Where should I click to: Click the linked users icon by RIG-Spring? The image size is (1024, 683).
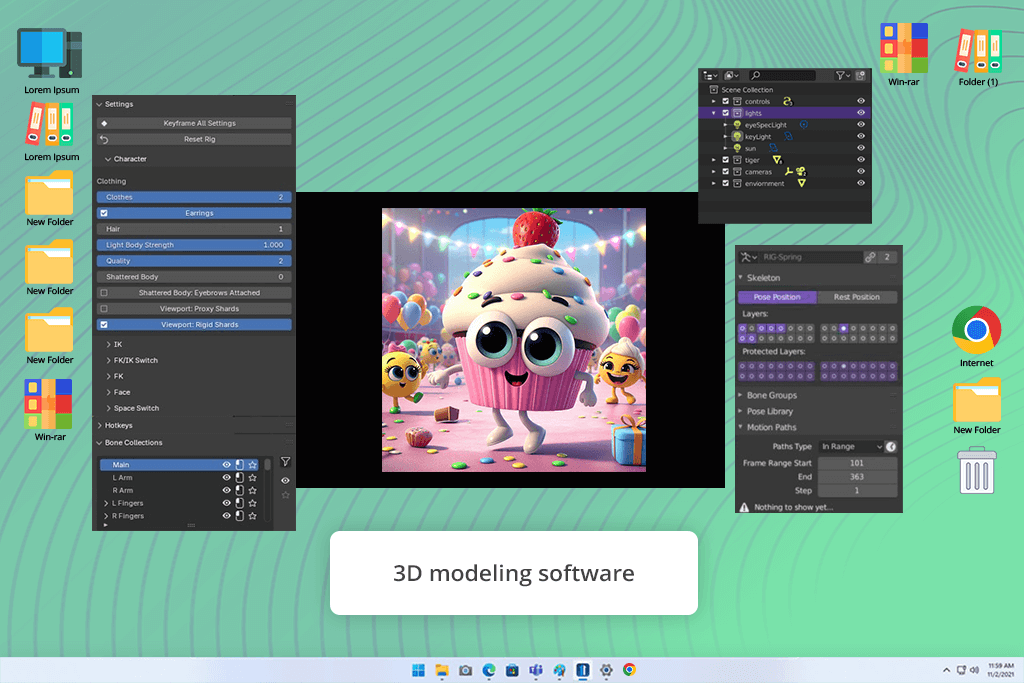(x=870, y=257)
